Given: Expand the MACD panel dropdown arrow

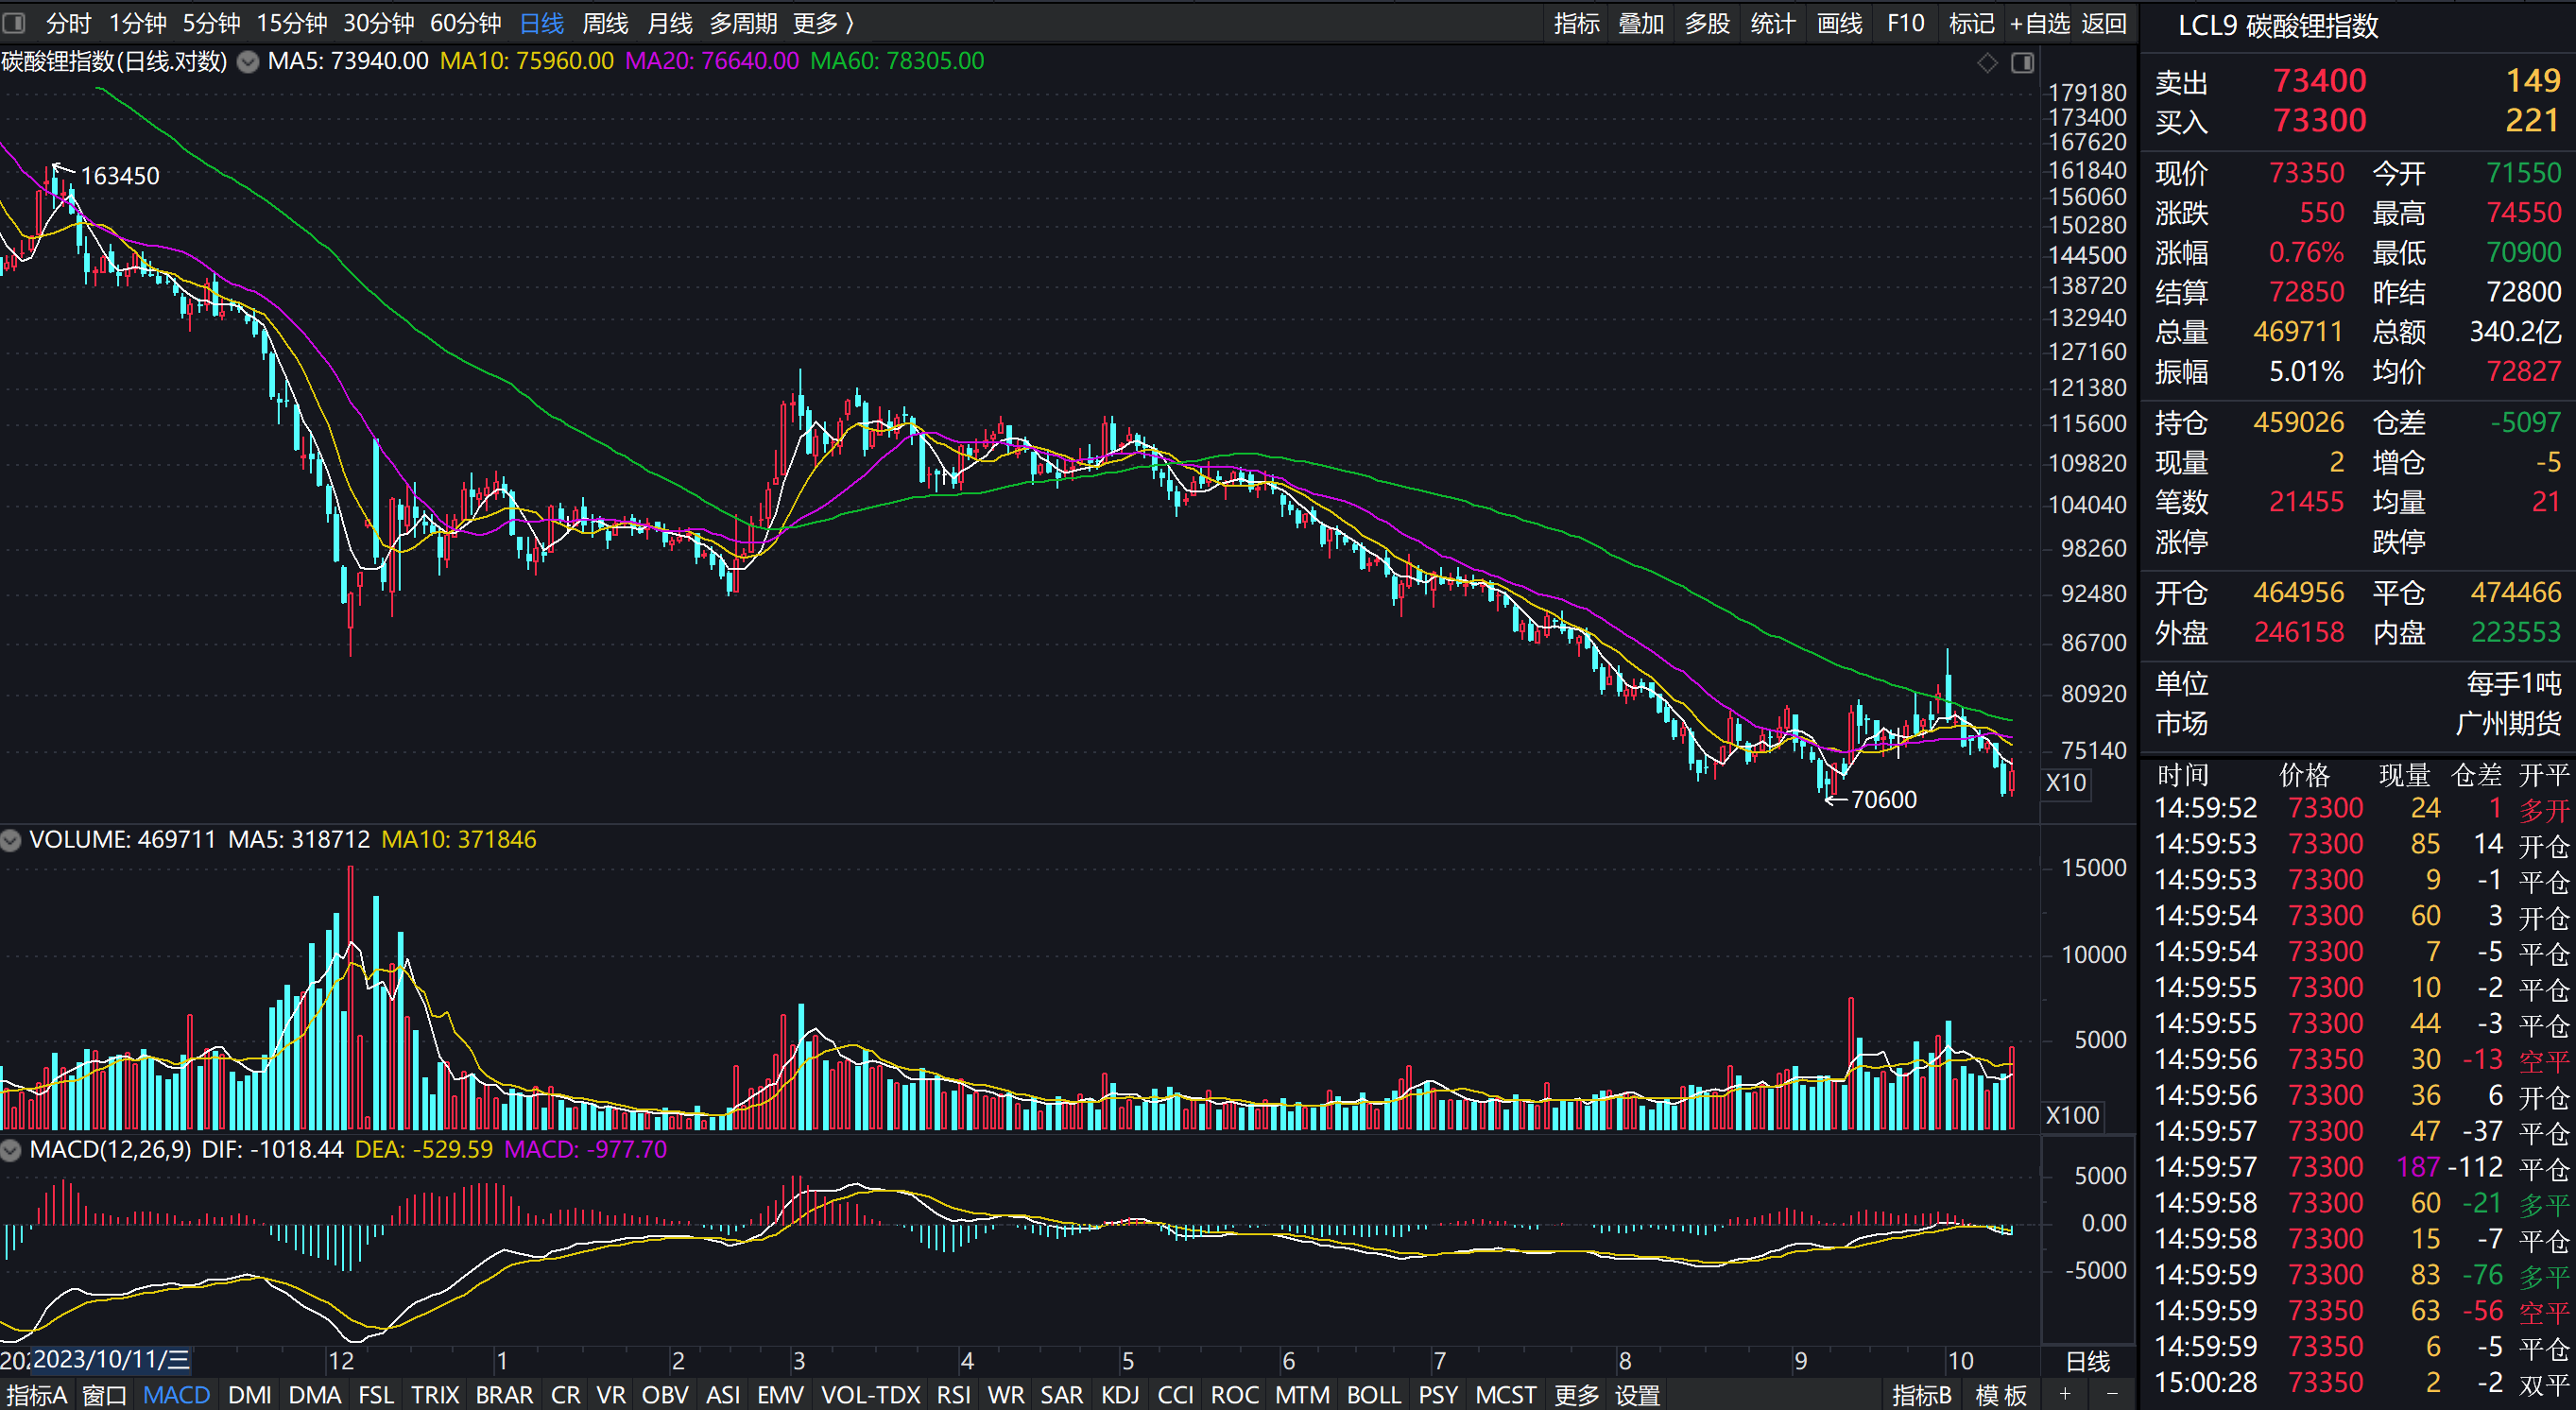Looking at the screenshot, I should click(x=11, y=1150).
